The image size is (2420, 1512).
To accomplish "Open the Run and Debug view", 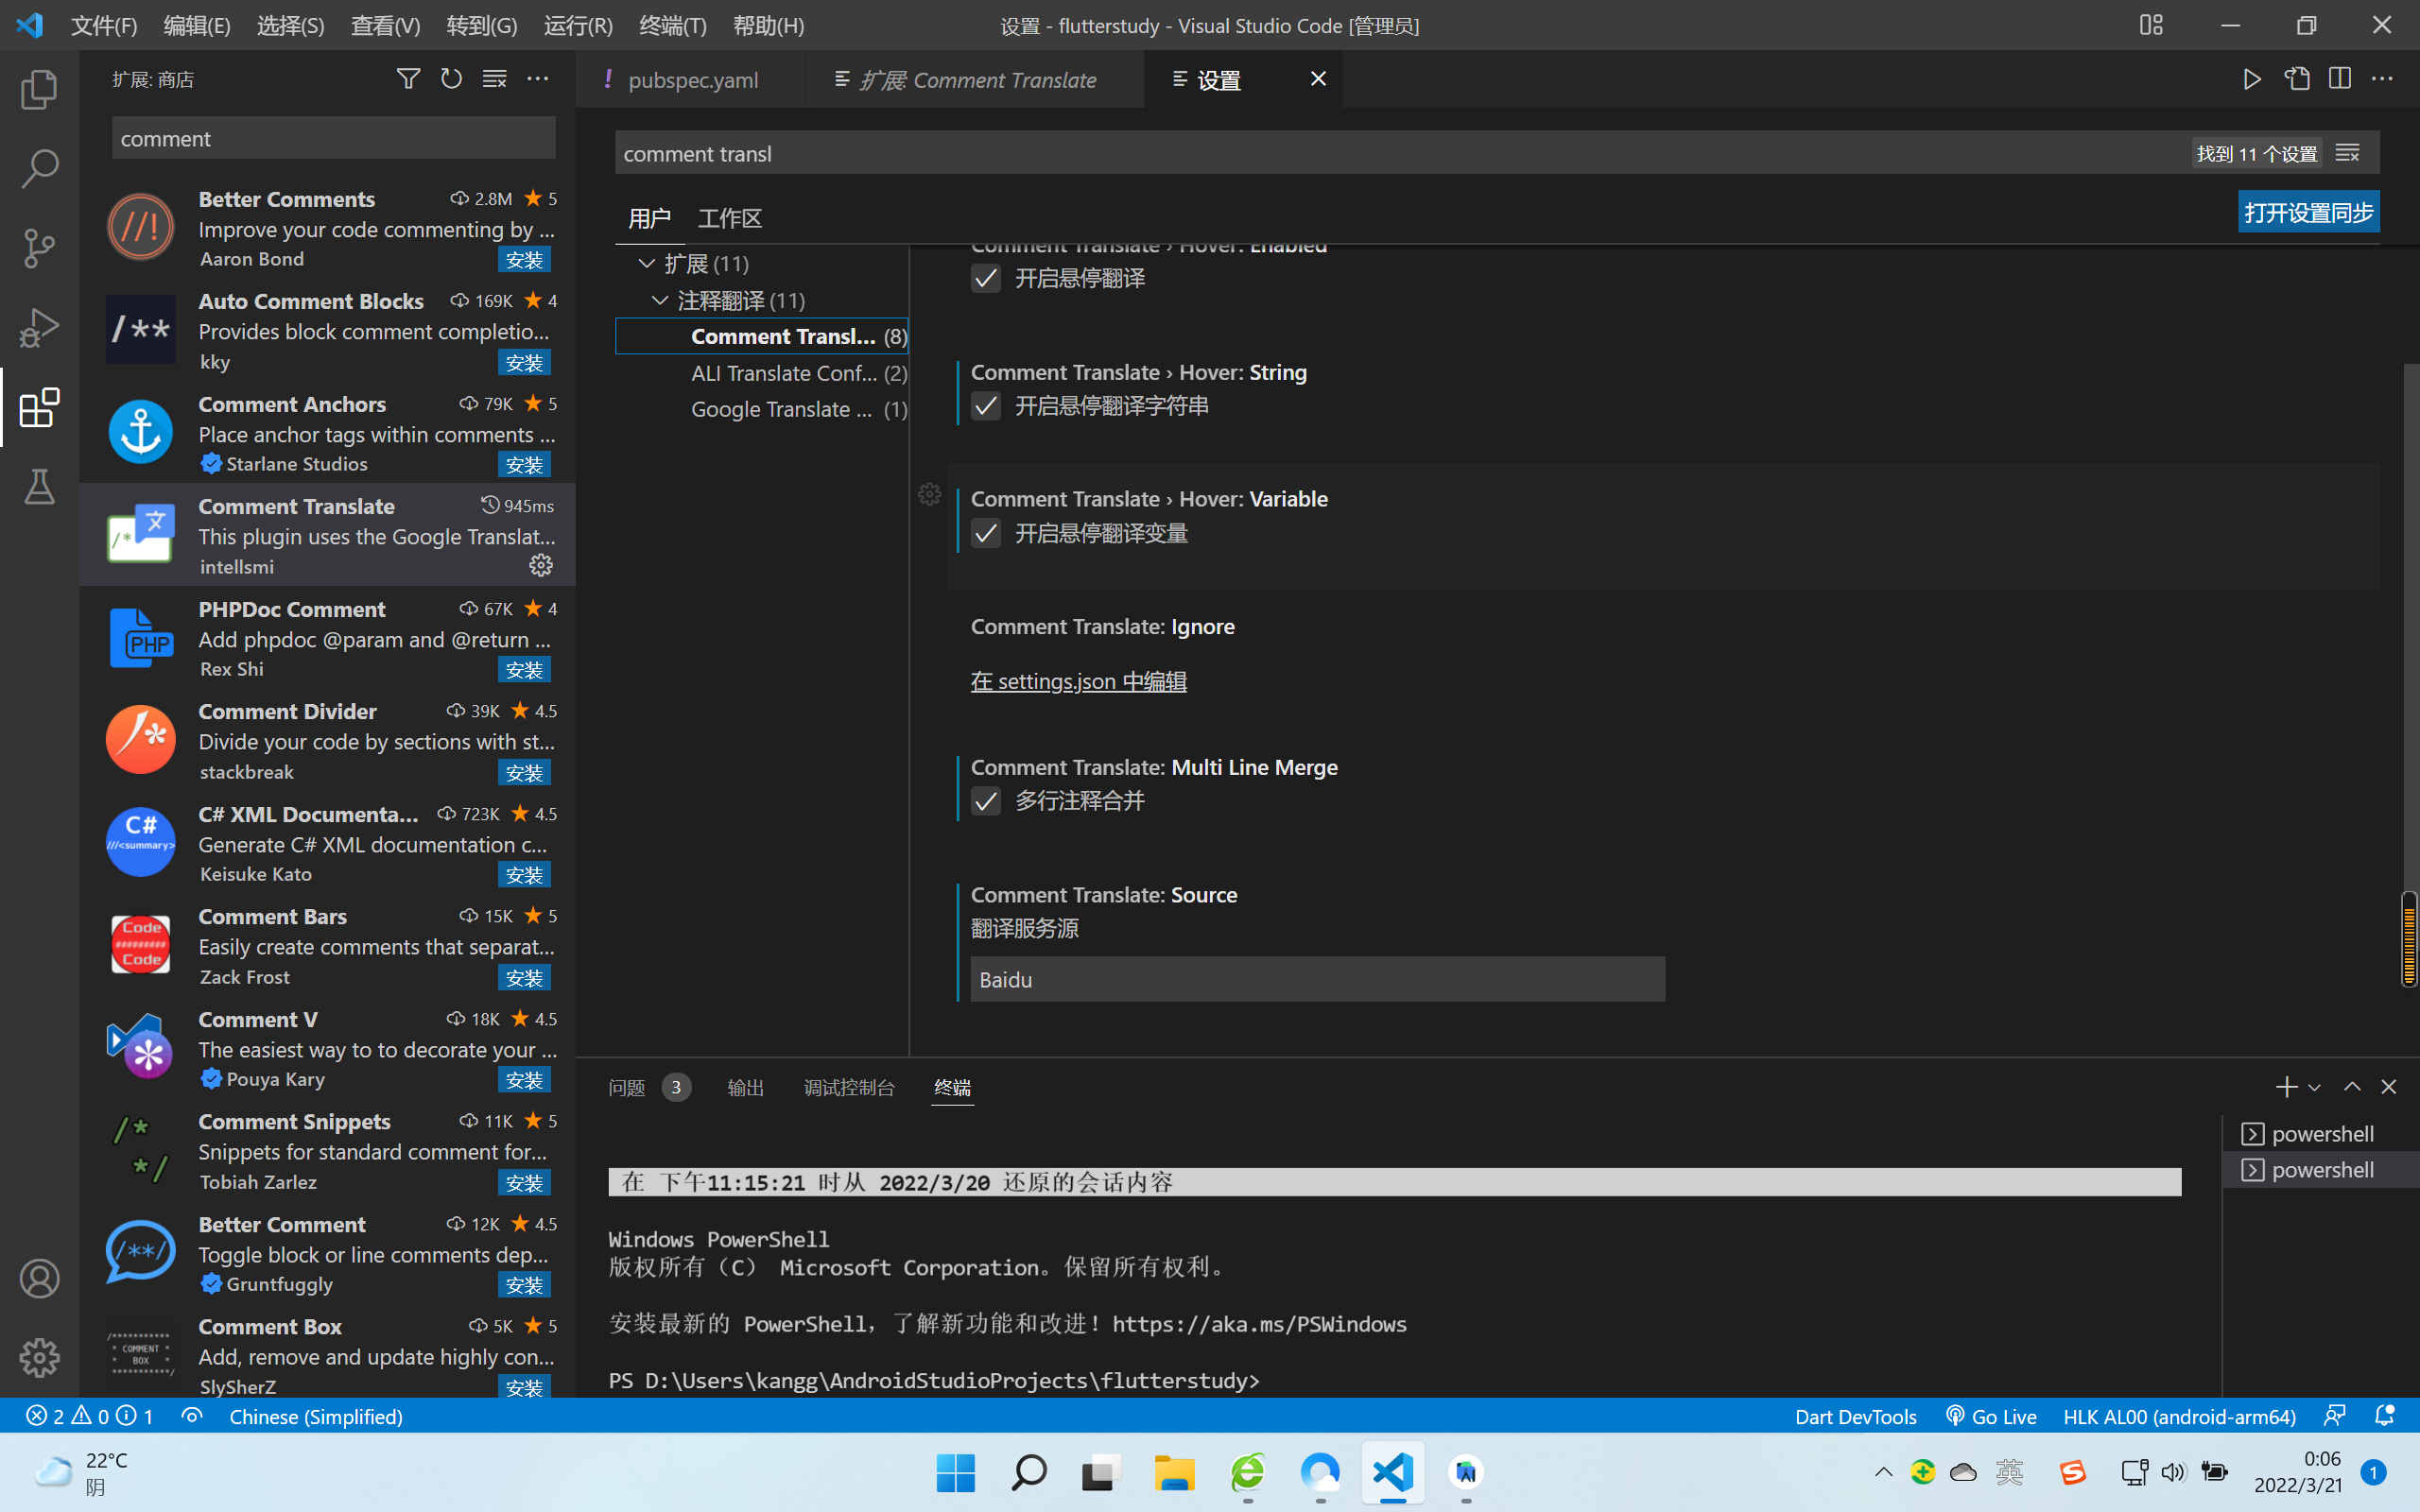I will pos(39,328).
